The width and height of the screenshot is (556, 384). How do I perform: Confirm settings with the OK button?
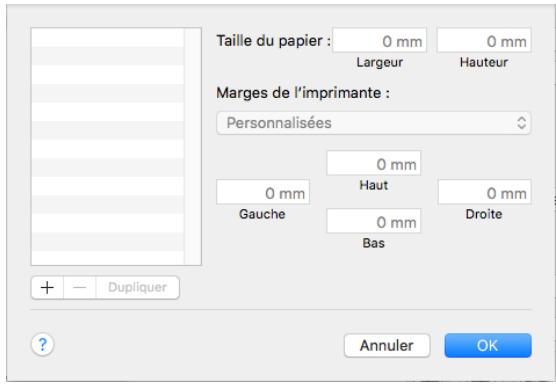488,345
